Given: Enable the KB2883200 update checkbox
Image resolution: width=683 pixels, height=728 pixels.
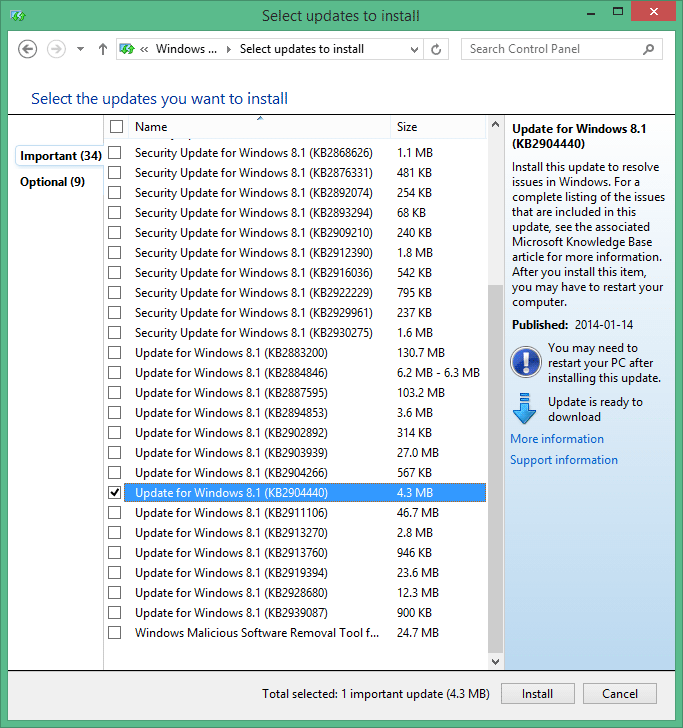Looking at the screenshot, I should tap(115, 353).
